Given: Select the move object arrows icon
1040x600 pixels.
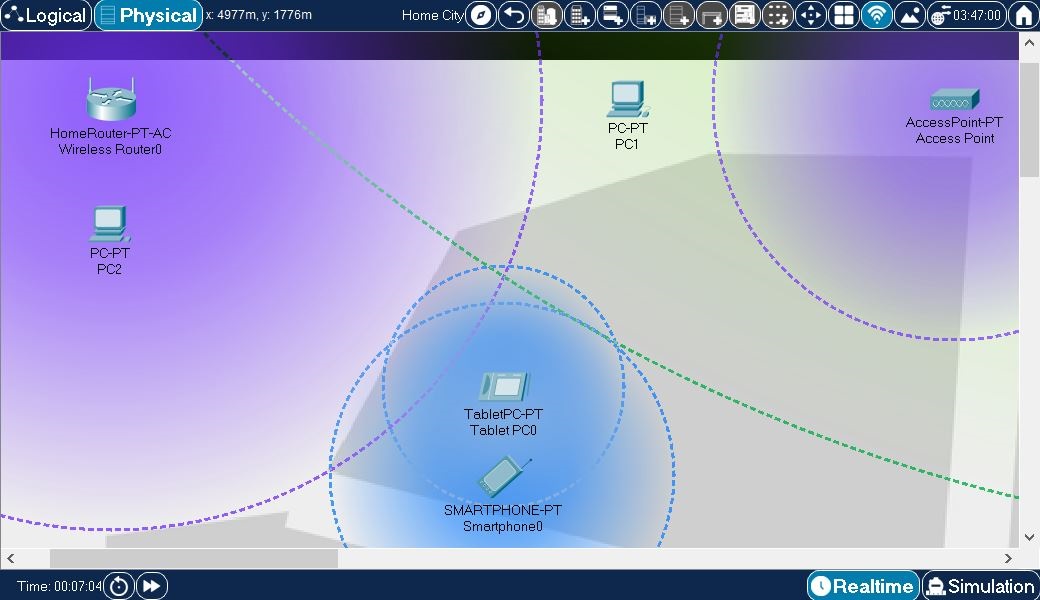Looking at the screenshot, I should tap(811, 15).
